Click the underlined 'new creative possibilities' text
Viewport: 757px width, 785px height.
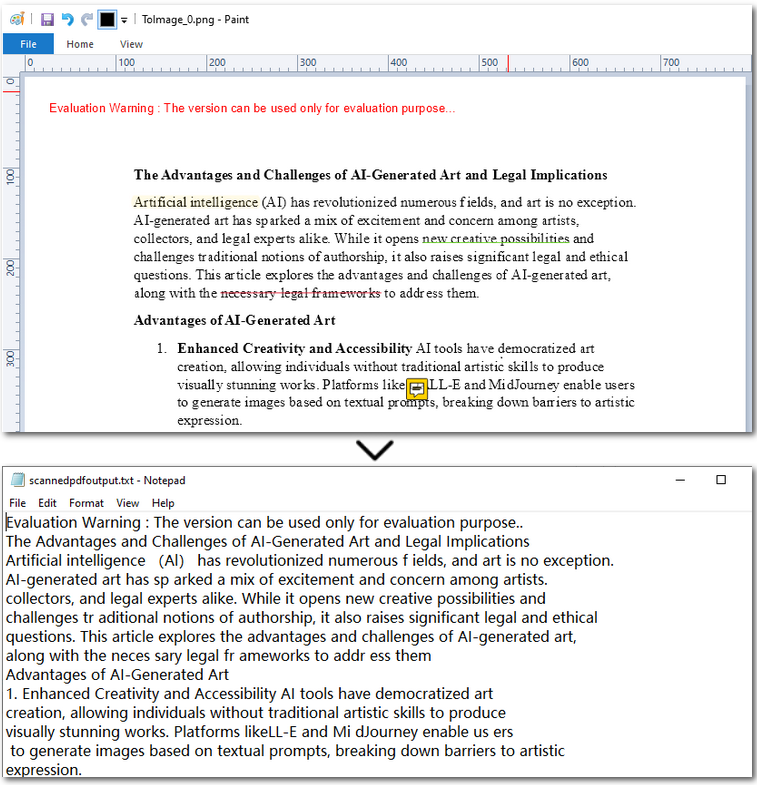pyautogui.click(x=496, y=239)
